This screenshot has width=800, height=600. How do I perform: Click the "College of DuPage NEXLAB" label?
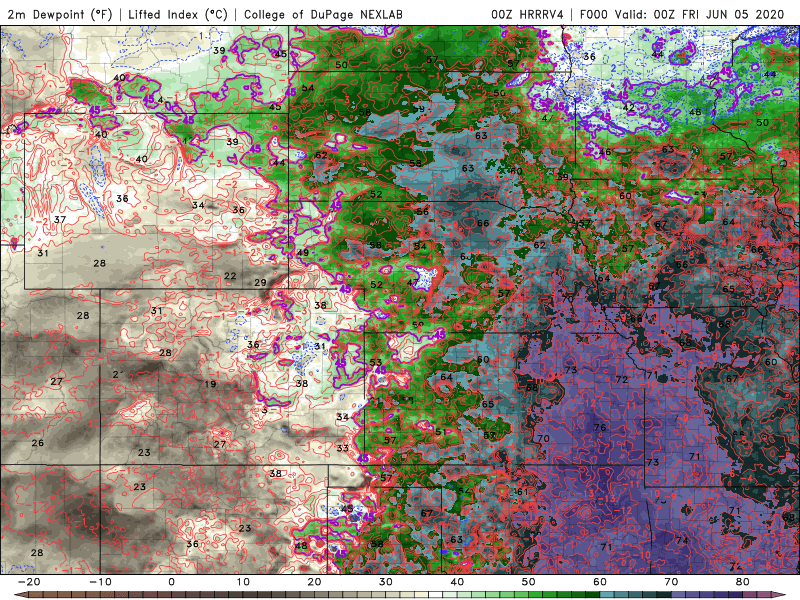323,15
